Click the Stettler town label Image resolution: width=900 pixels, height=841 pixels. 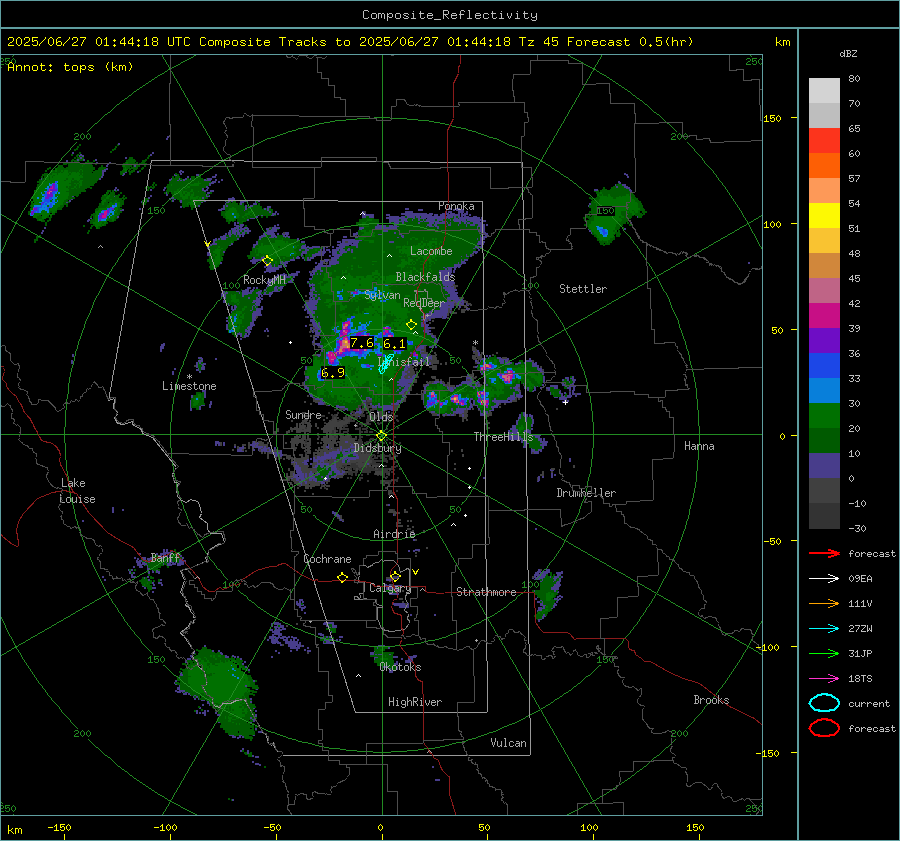click(583, 289)
